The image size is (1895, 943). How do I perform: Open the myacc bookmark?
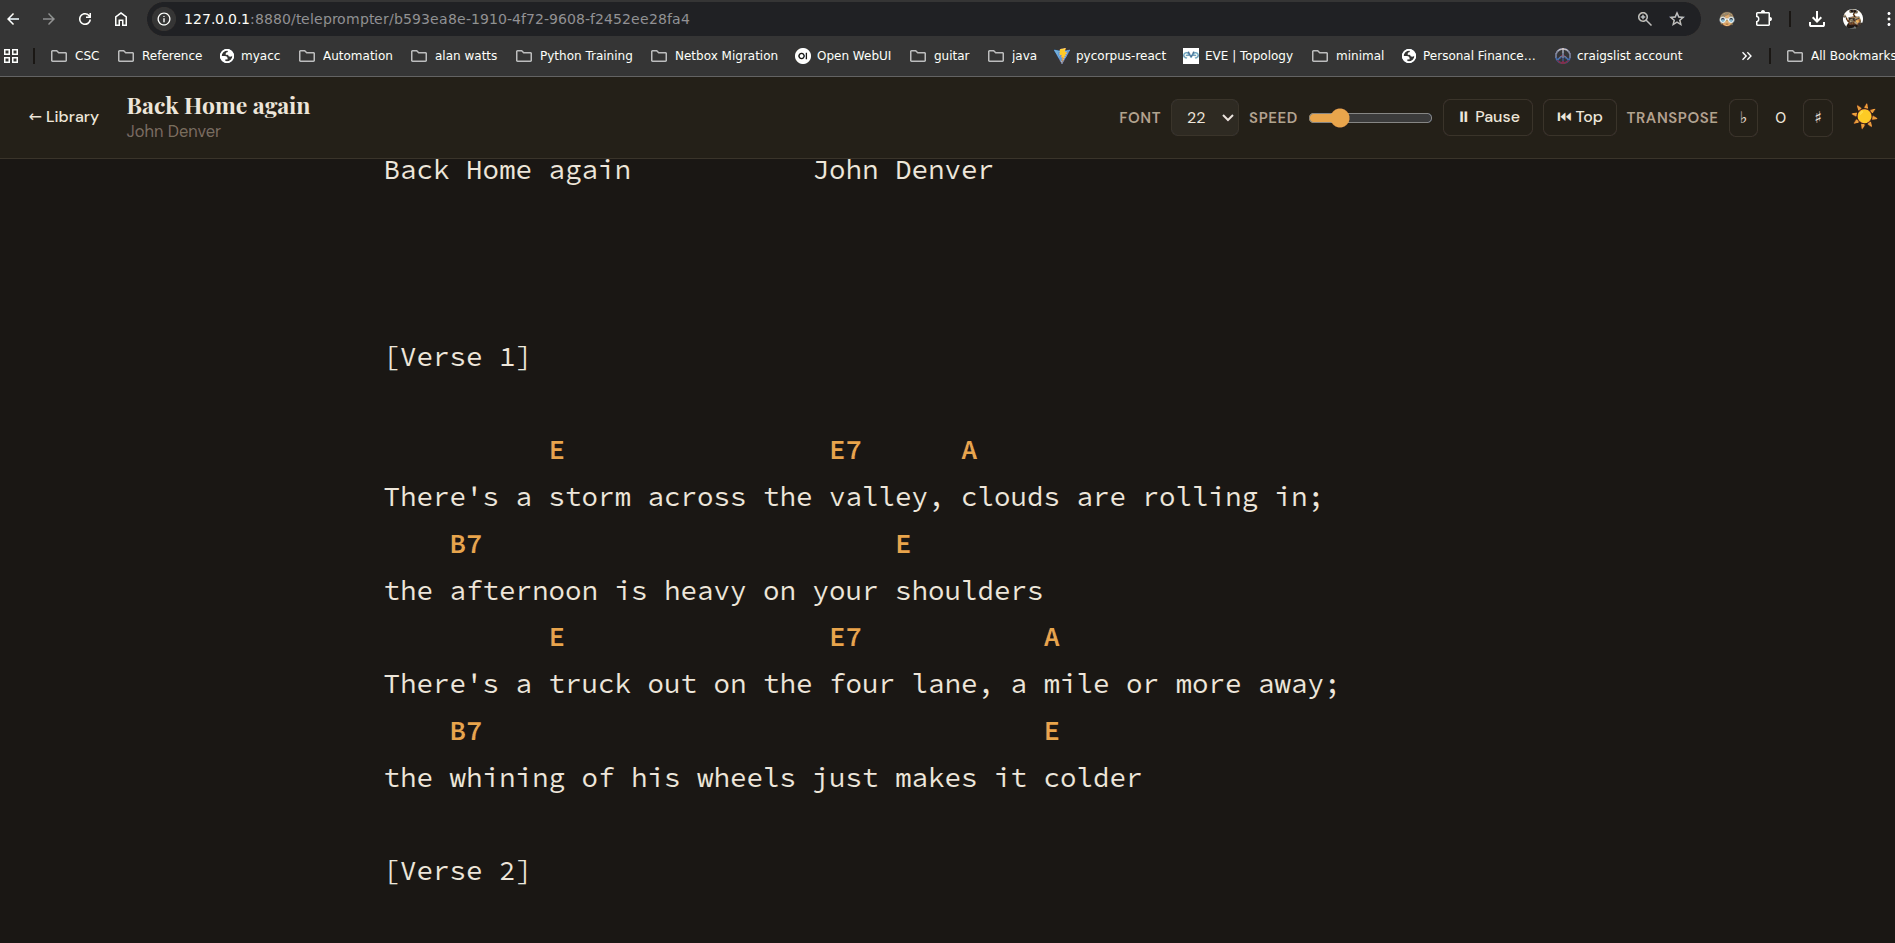tap(250, 56)
